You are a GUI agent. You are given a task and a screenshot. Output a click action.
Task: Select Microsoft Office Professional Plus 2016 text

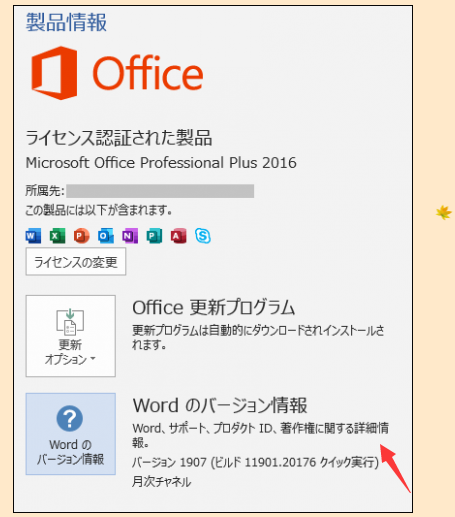click(161, 163)
